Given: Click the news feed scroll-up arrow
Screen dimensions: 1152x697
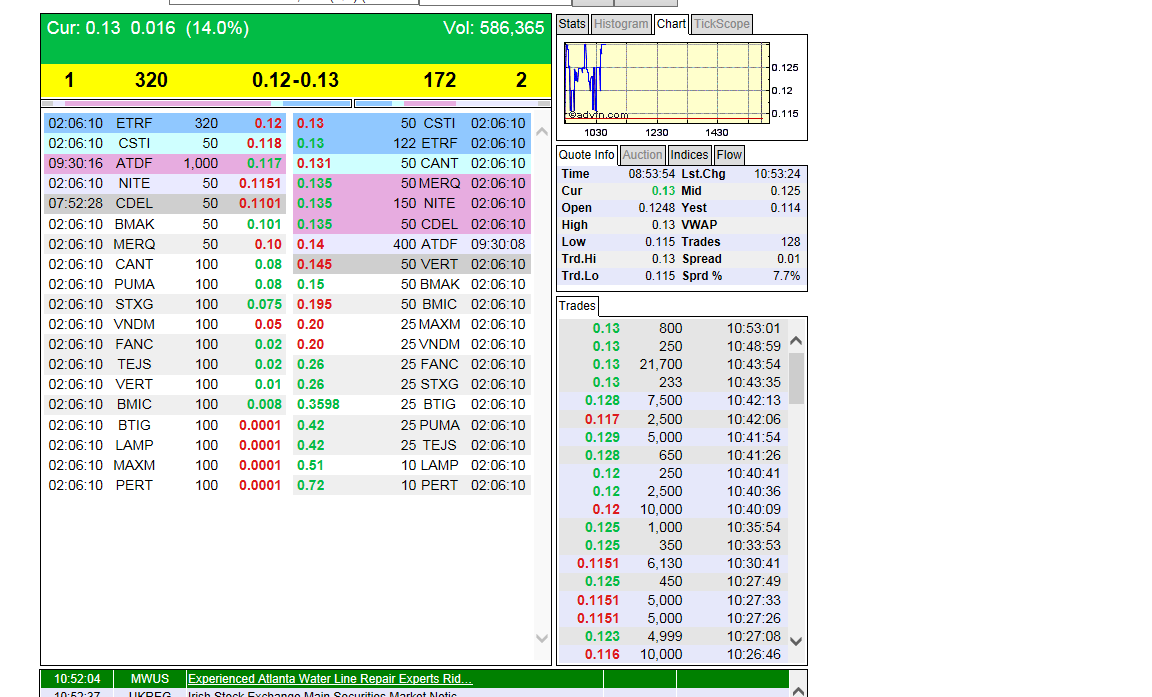Looking at the screenshot, I should 796,690.
